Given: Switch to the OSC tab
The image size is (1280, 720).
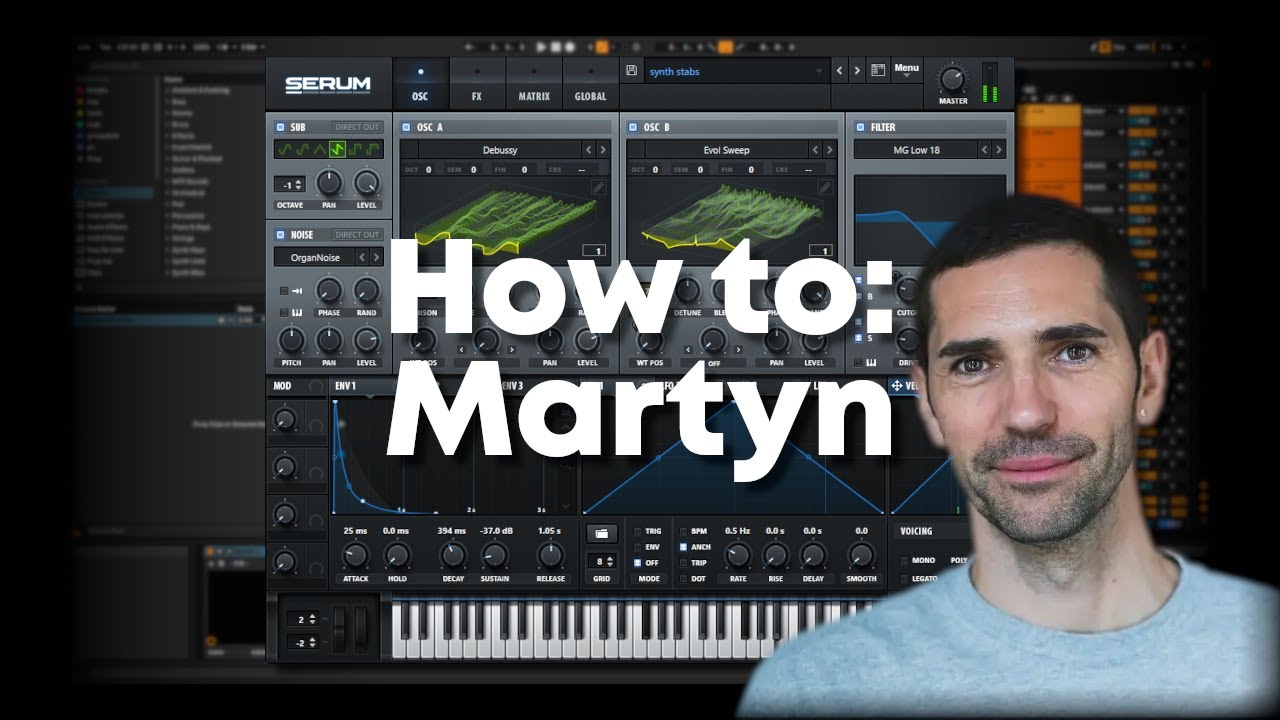Looking at the screenshot, I should coord(420,84).
